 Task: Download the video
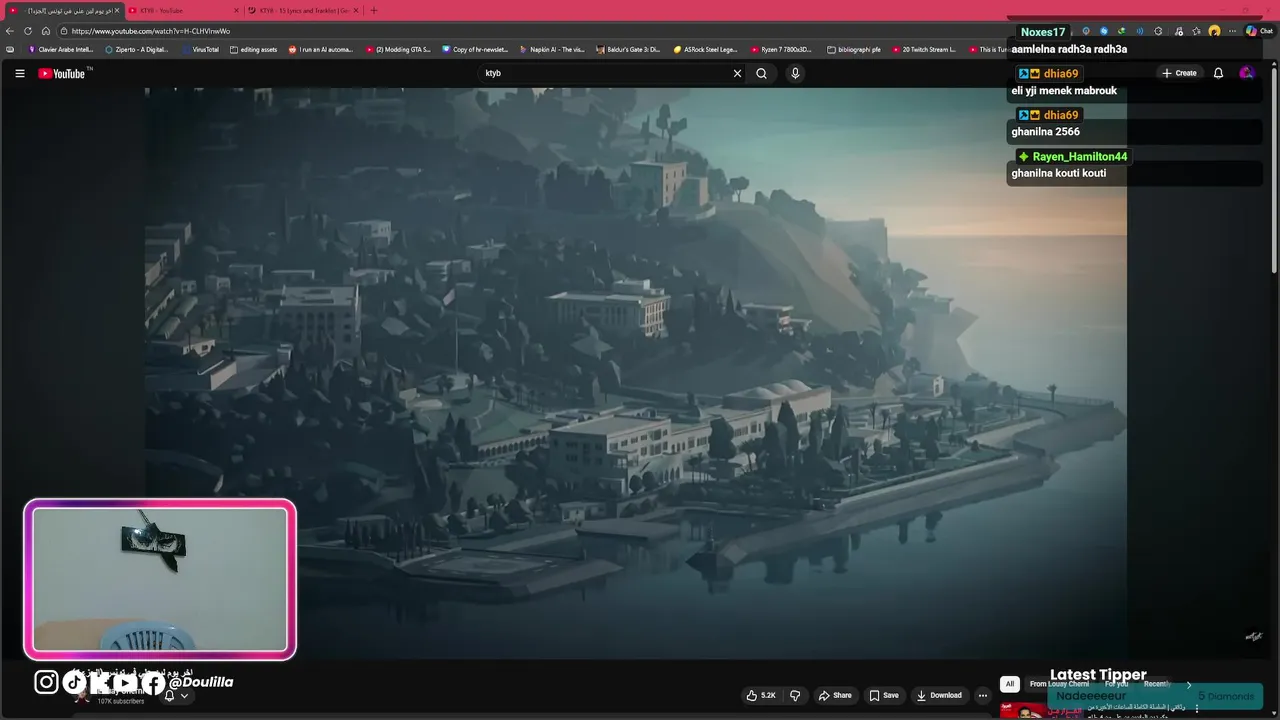click(x=939, y=695)
